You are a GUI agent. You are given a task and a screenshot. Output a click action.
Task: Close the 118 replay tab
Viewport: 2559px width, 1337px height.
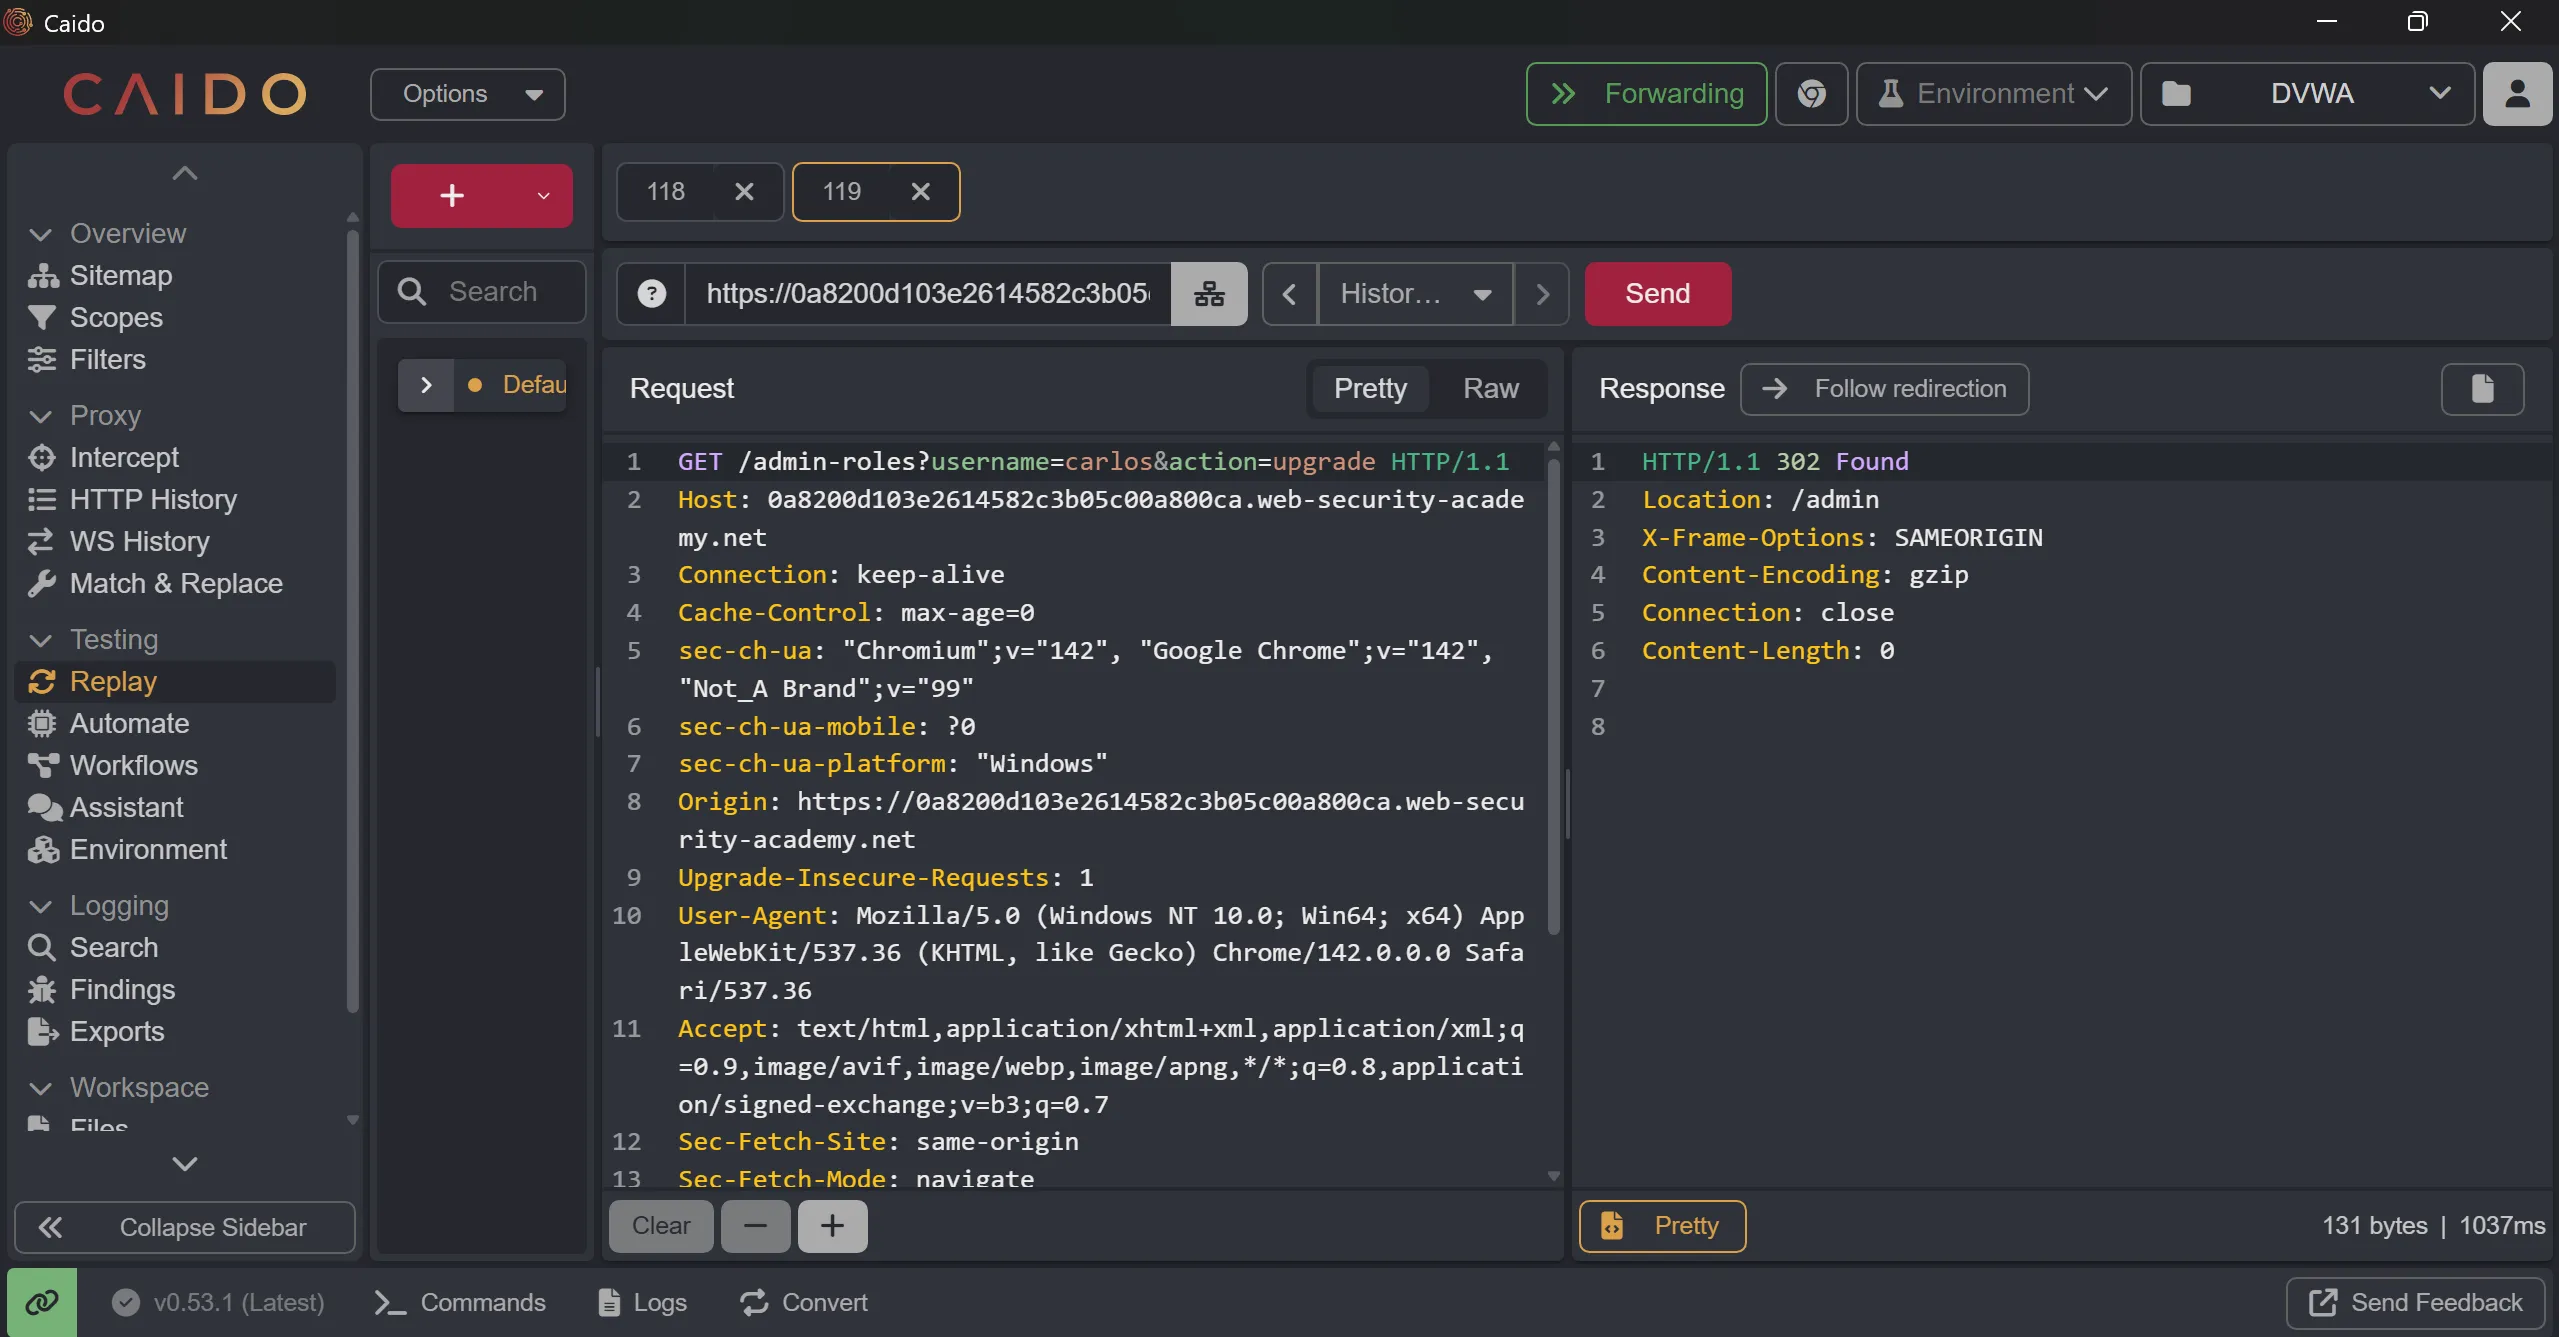[x=744, y=192]
